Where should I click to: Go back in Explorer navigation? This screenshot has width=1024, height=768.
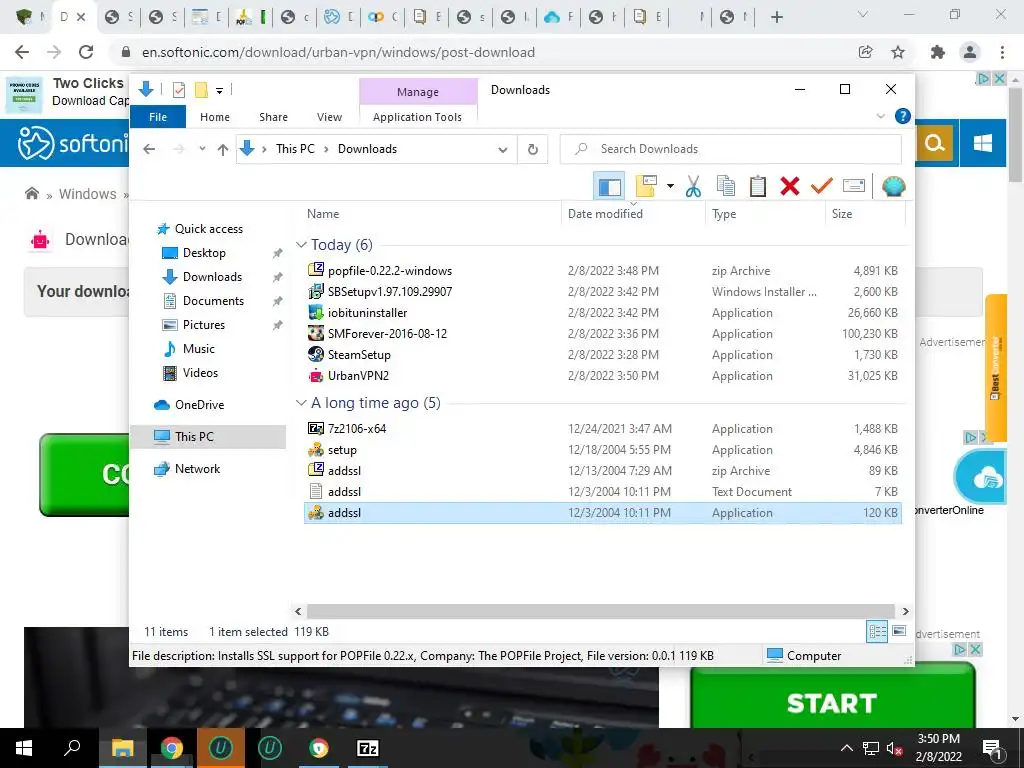pyautogui.click(x=149, y=150)
